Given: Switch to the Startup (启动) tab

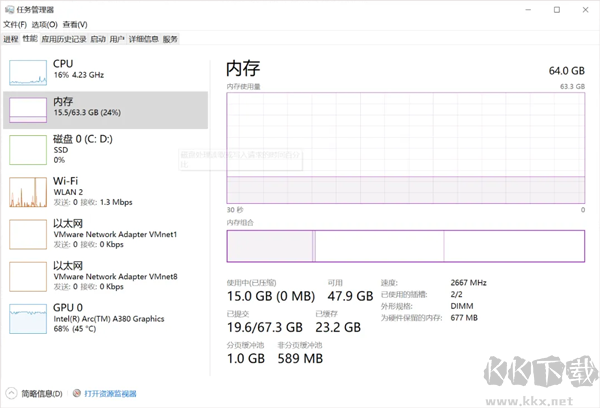Looking at the screenshot, I should pos(98,39).
